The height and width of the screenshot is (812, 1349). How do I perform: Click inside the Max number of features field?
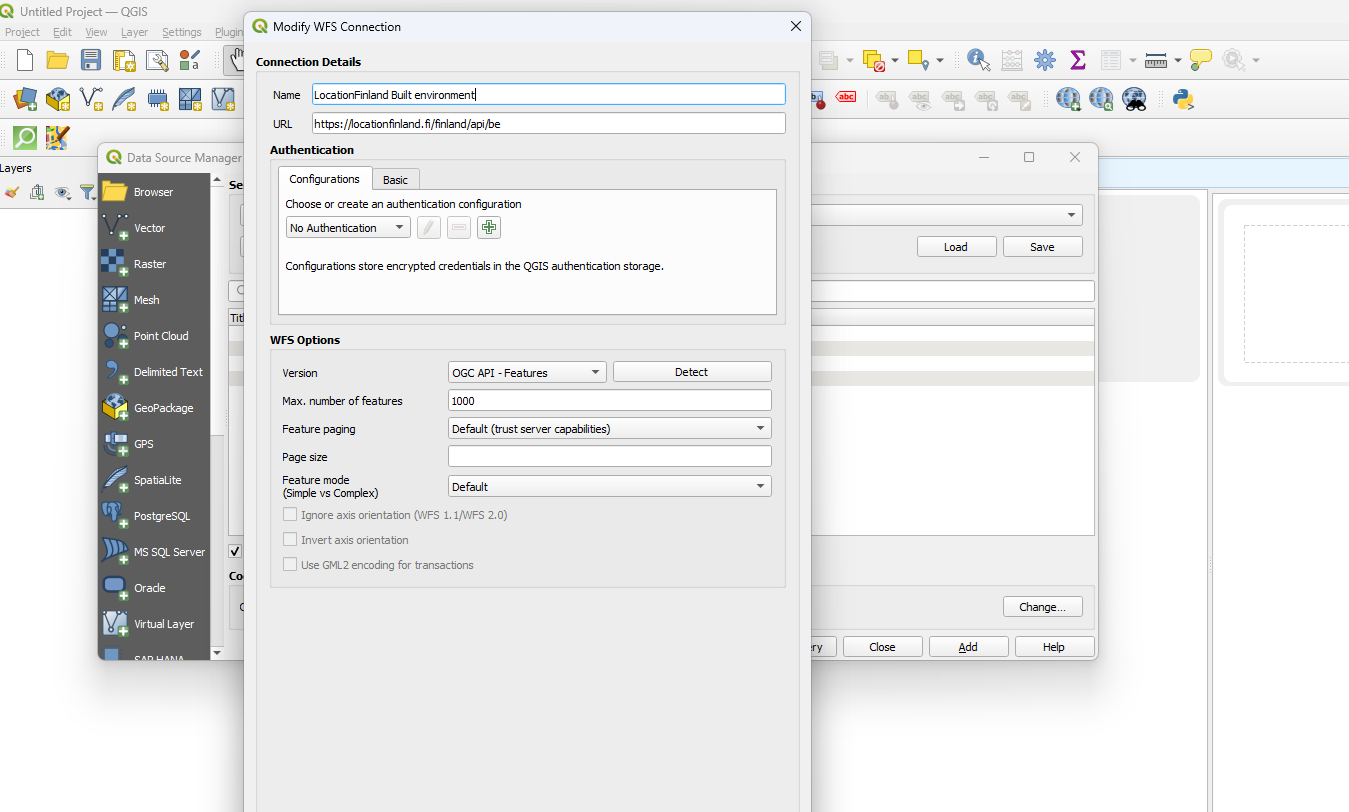click(x=609, y=400)
